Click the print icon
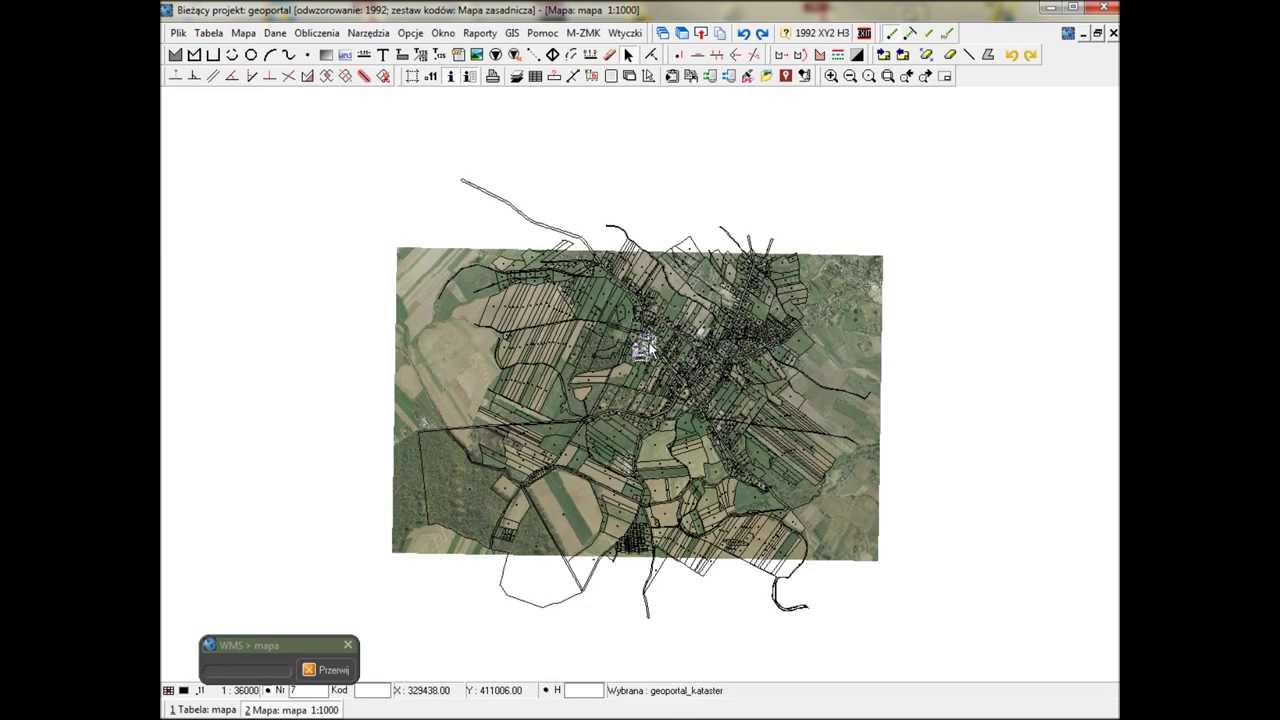The height and width of the screenshot is (720, 1280). tap(492, 76)
